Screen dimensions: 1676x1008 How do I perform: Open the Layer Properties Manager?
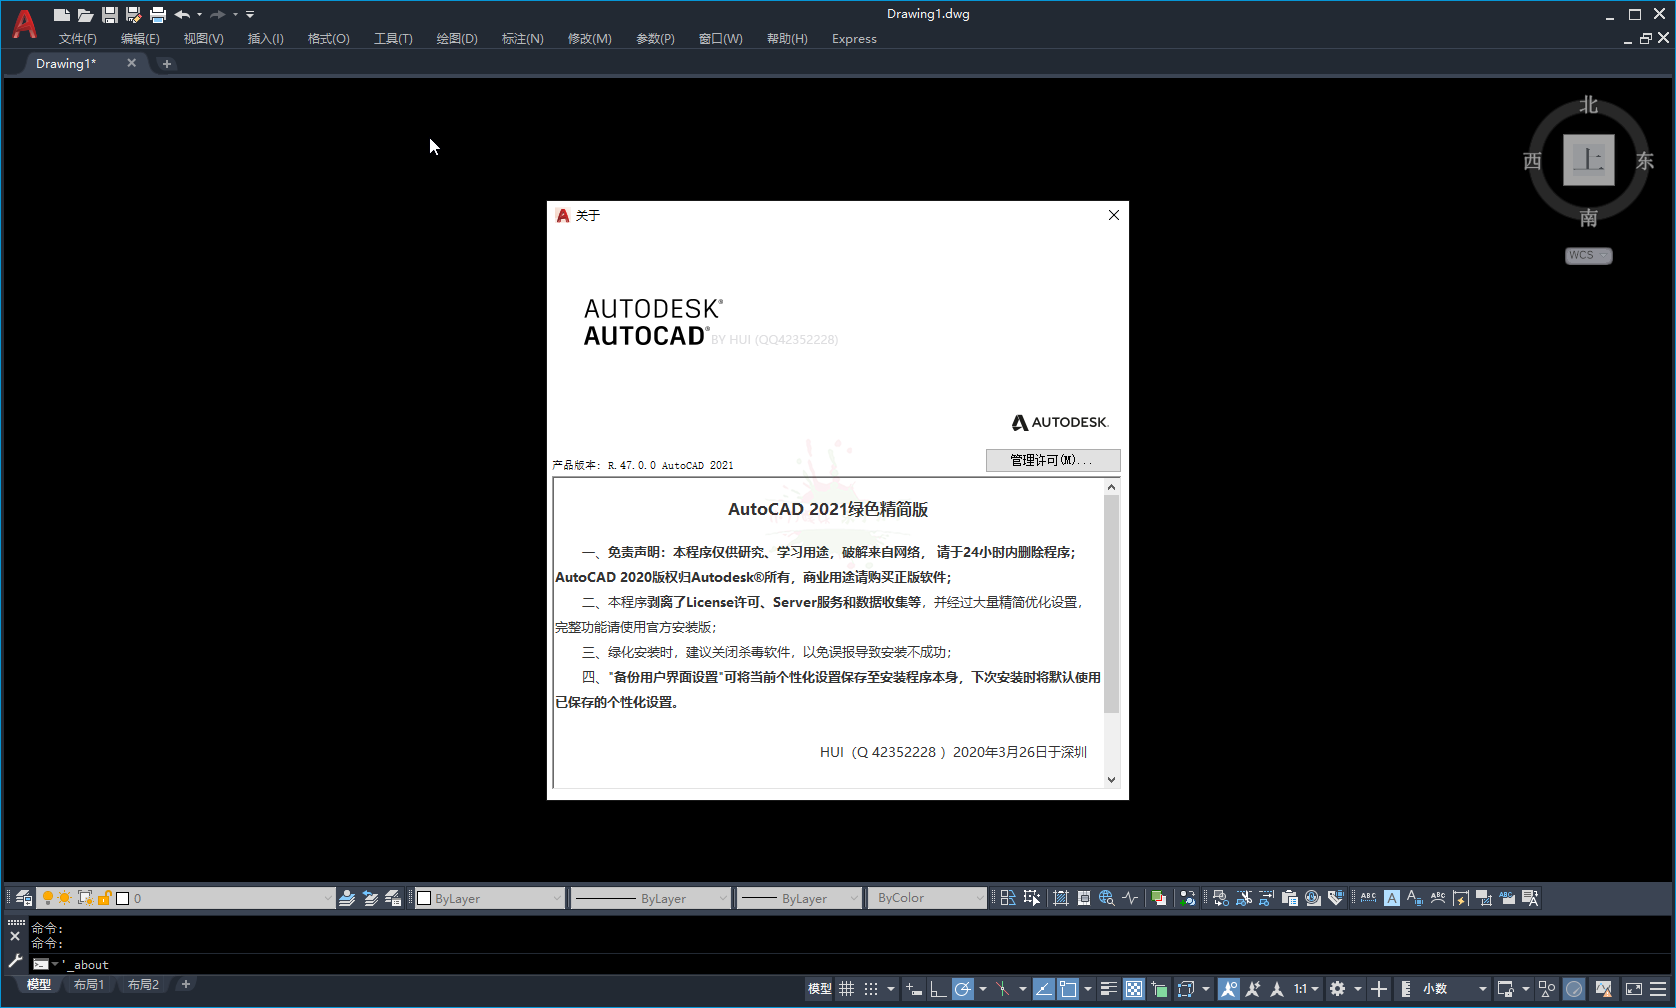pos(23,897)
